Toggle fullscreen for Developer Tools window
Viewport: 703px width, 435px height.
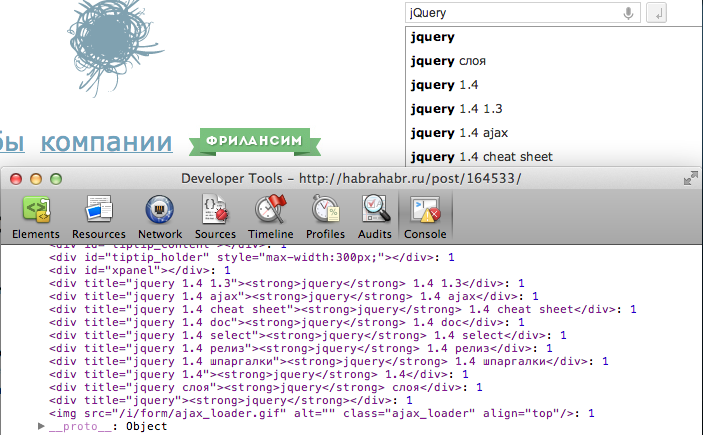690,178
